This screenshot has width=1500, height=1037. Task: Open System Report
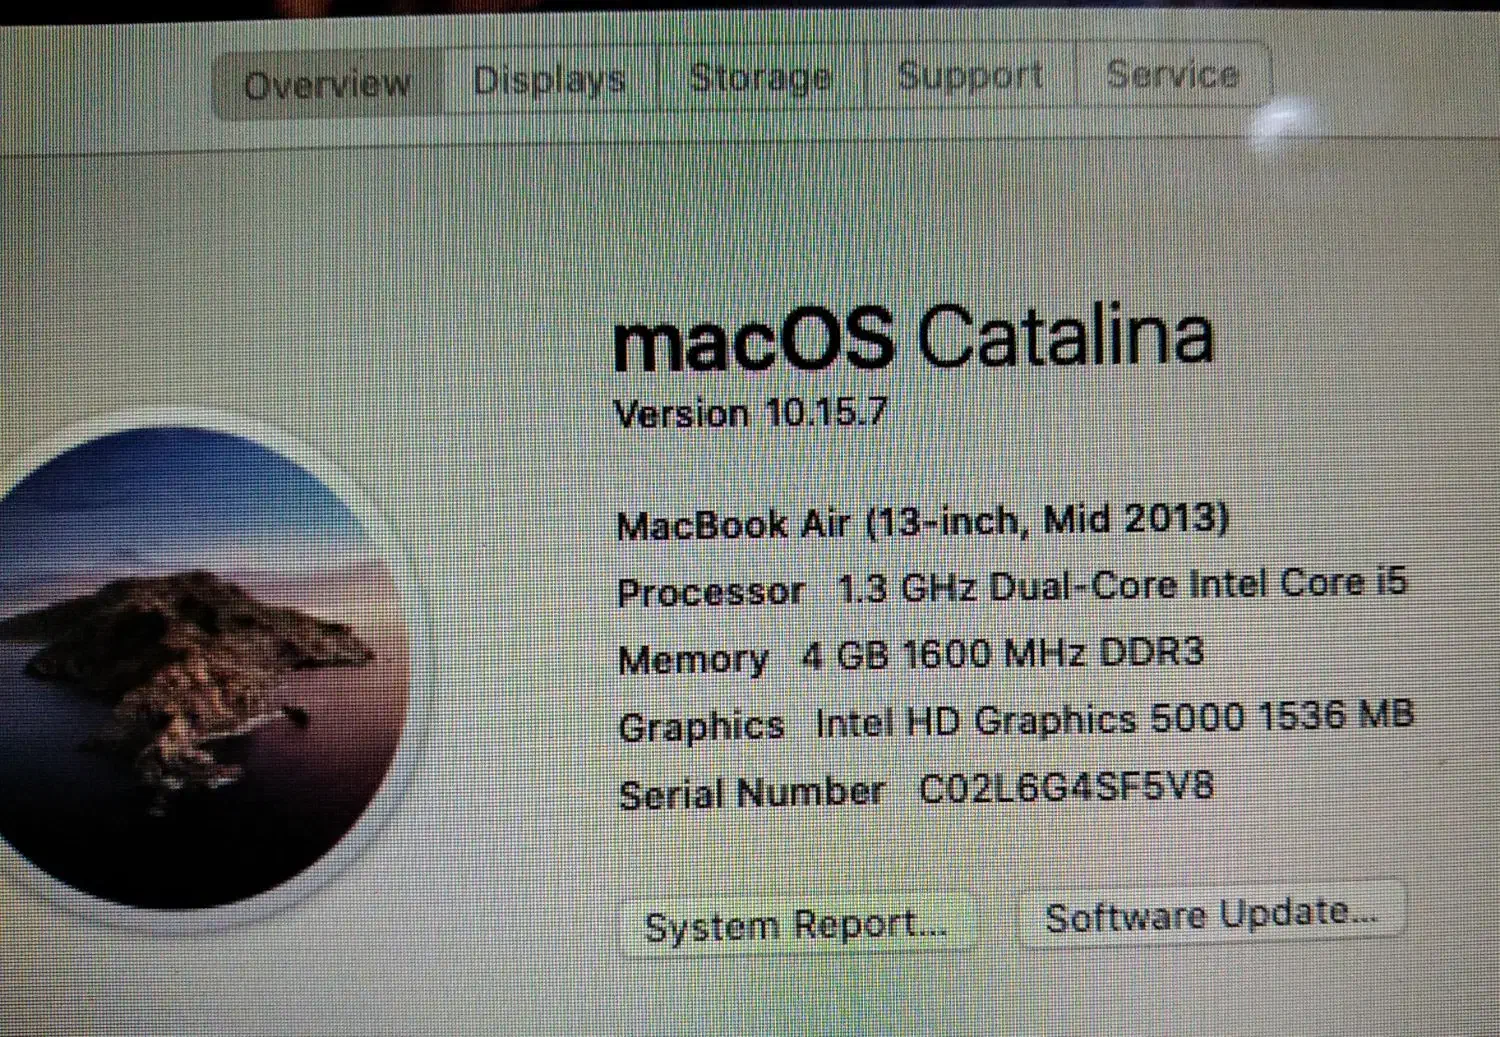[x=796, y=925]
